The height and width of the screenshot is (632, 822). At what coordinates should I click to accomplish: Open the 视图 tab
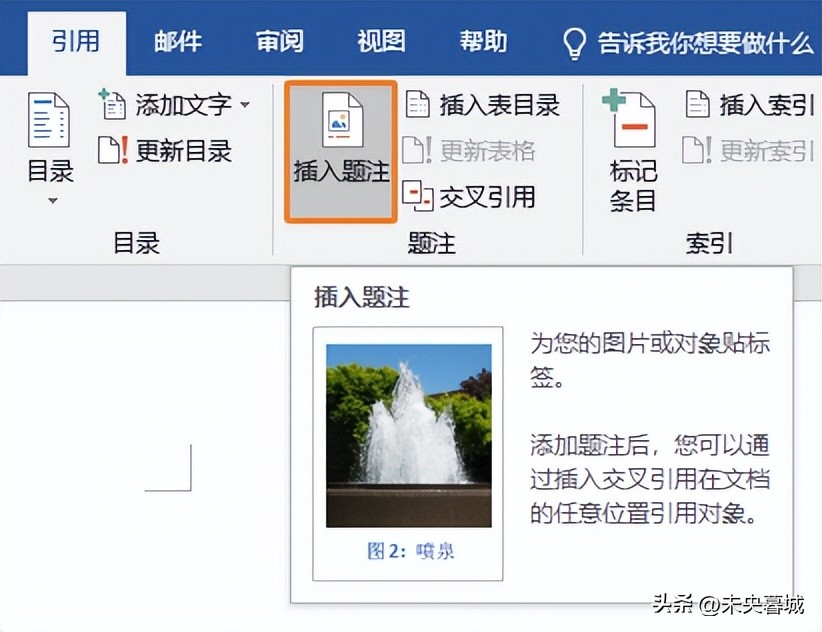[x=382, y=42]
